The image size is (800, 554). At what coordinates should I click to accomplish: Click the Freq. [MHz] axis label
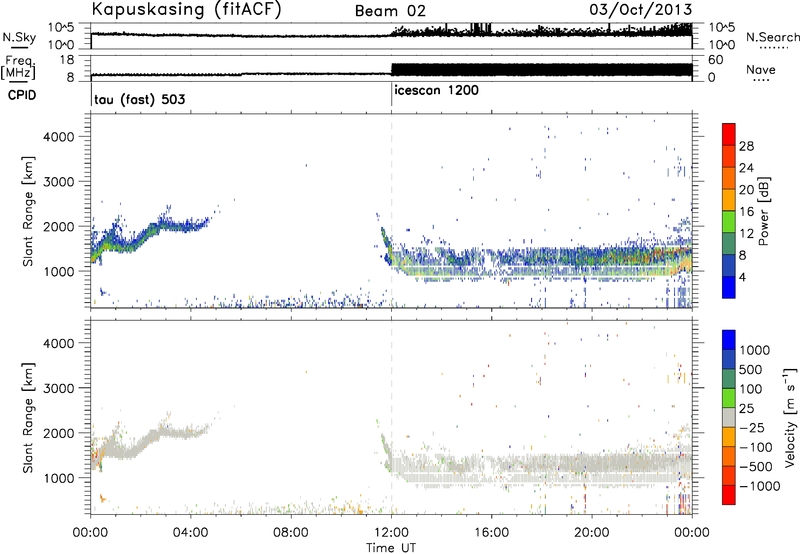coord(18,67)
